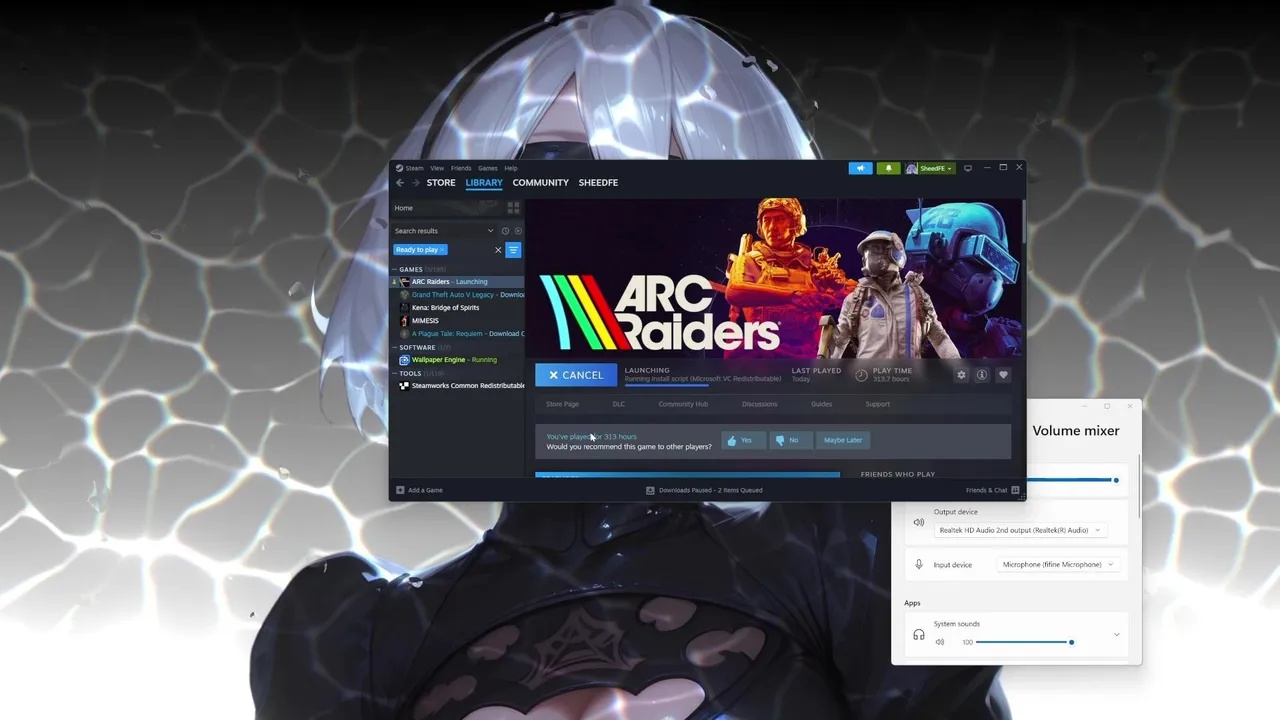This screenshot has height=720, width=1280.
Task: Open the Store Page link
Action: pos(562,404)
